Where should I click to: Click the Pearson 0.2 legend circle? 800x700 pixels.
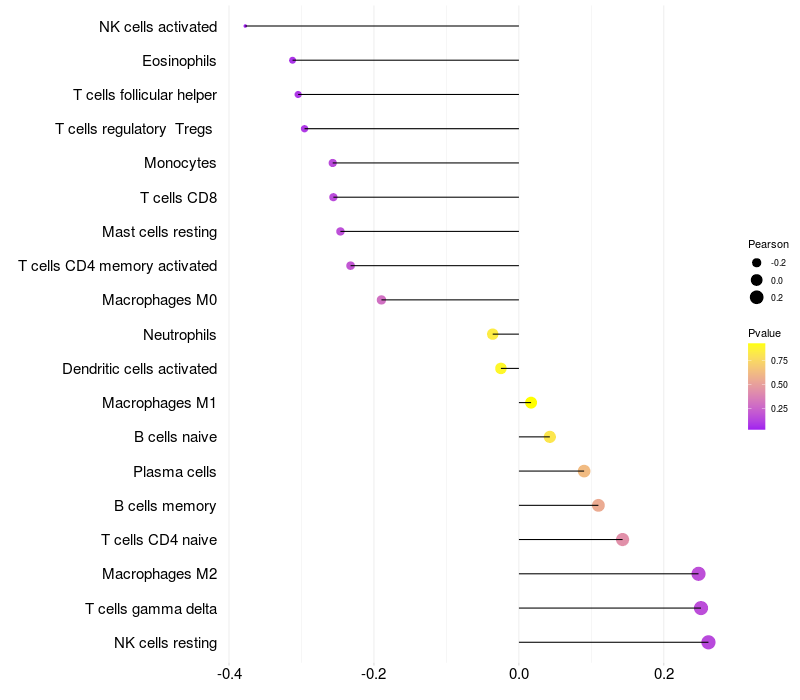756,297
